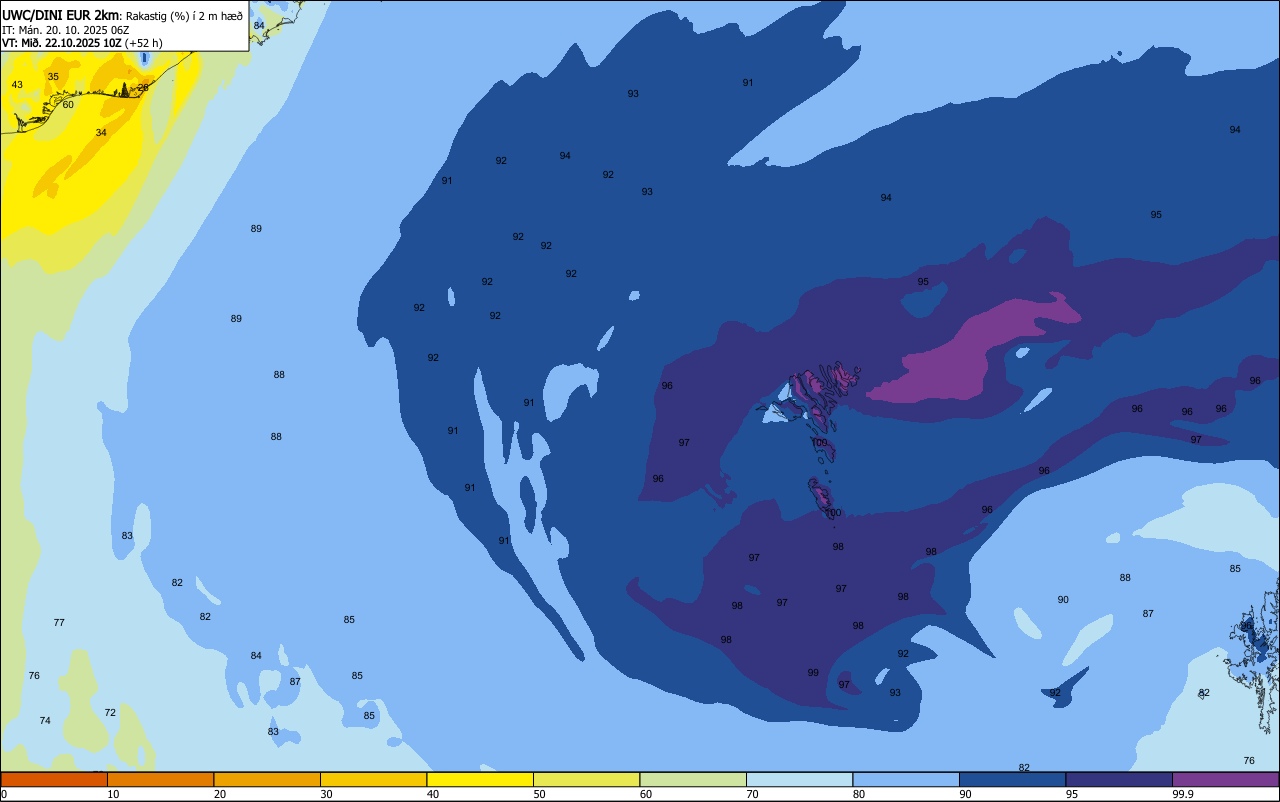The height and width of the screenshot is (802, 1280).
Task: Click the humidity value 77 on the map
Action: [x=59, y=623]
